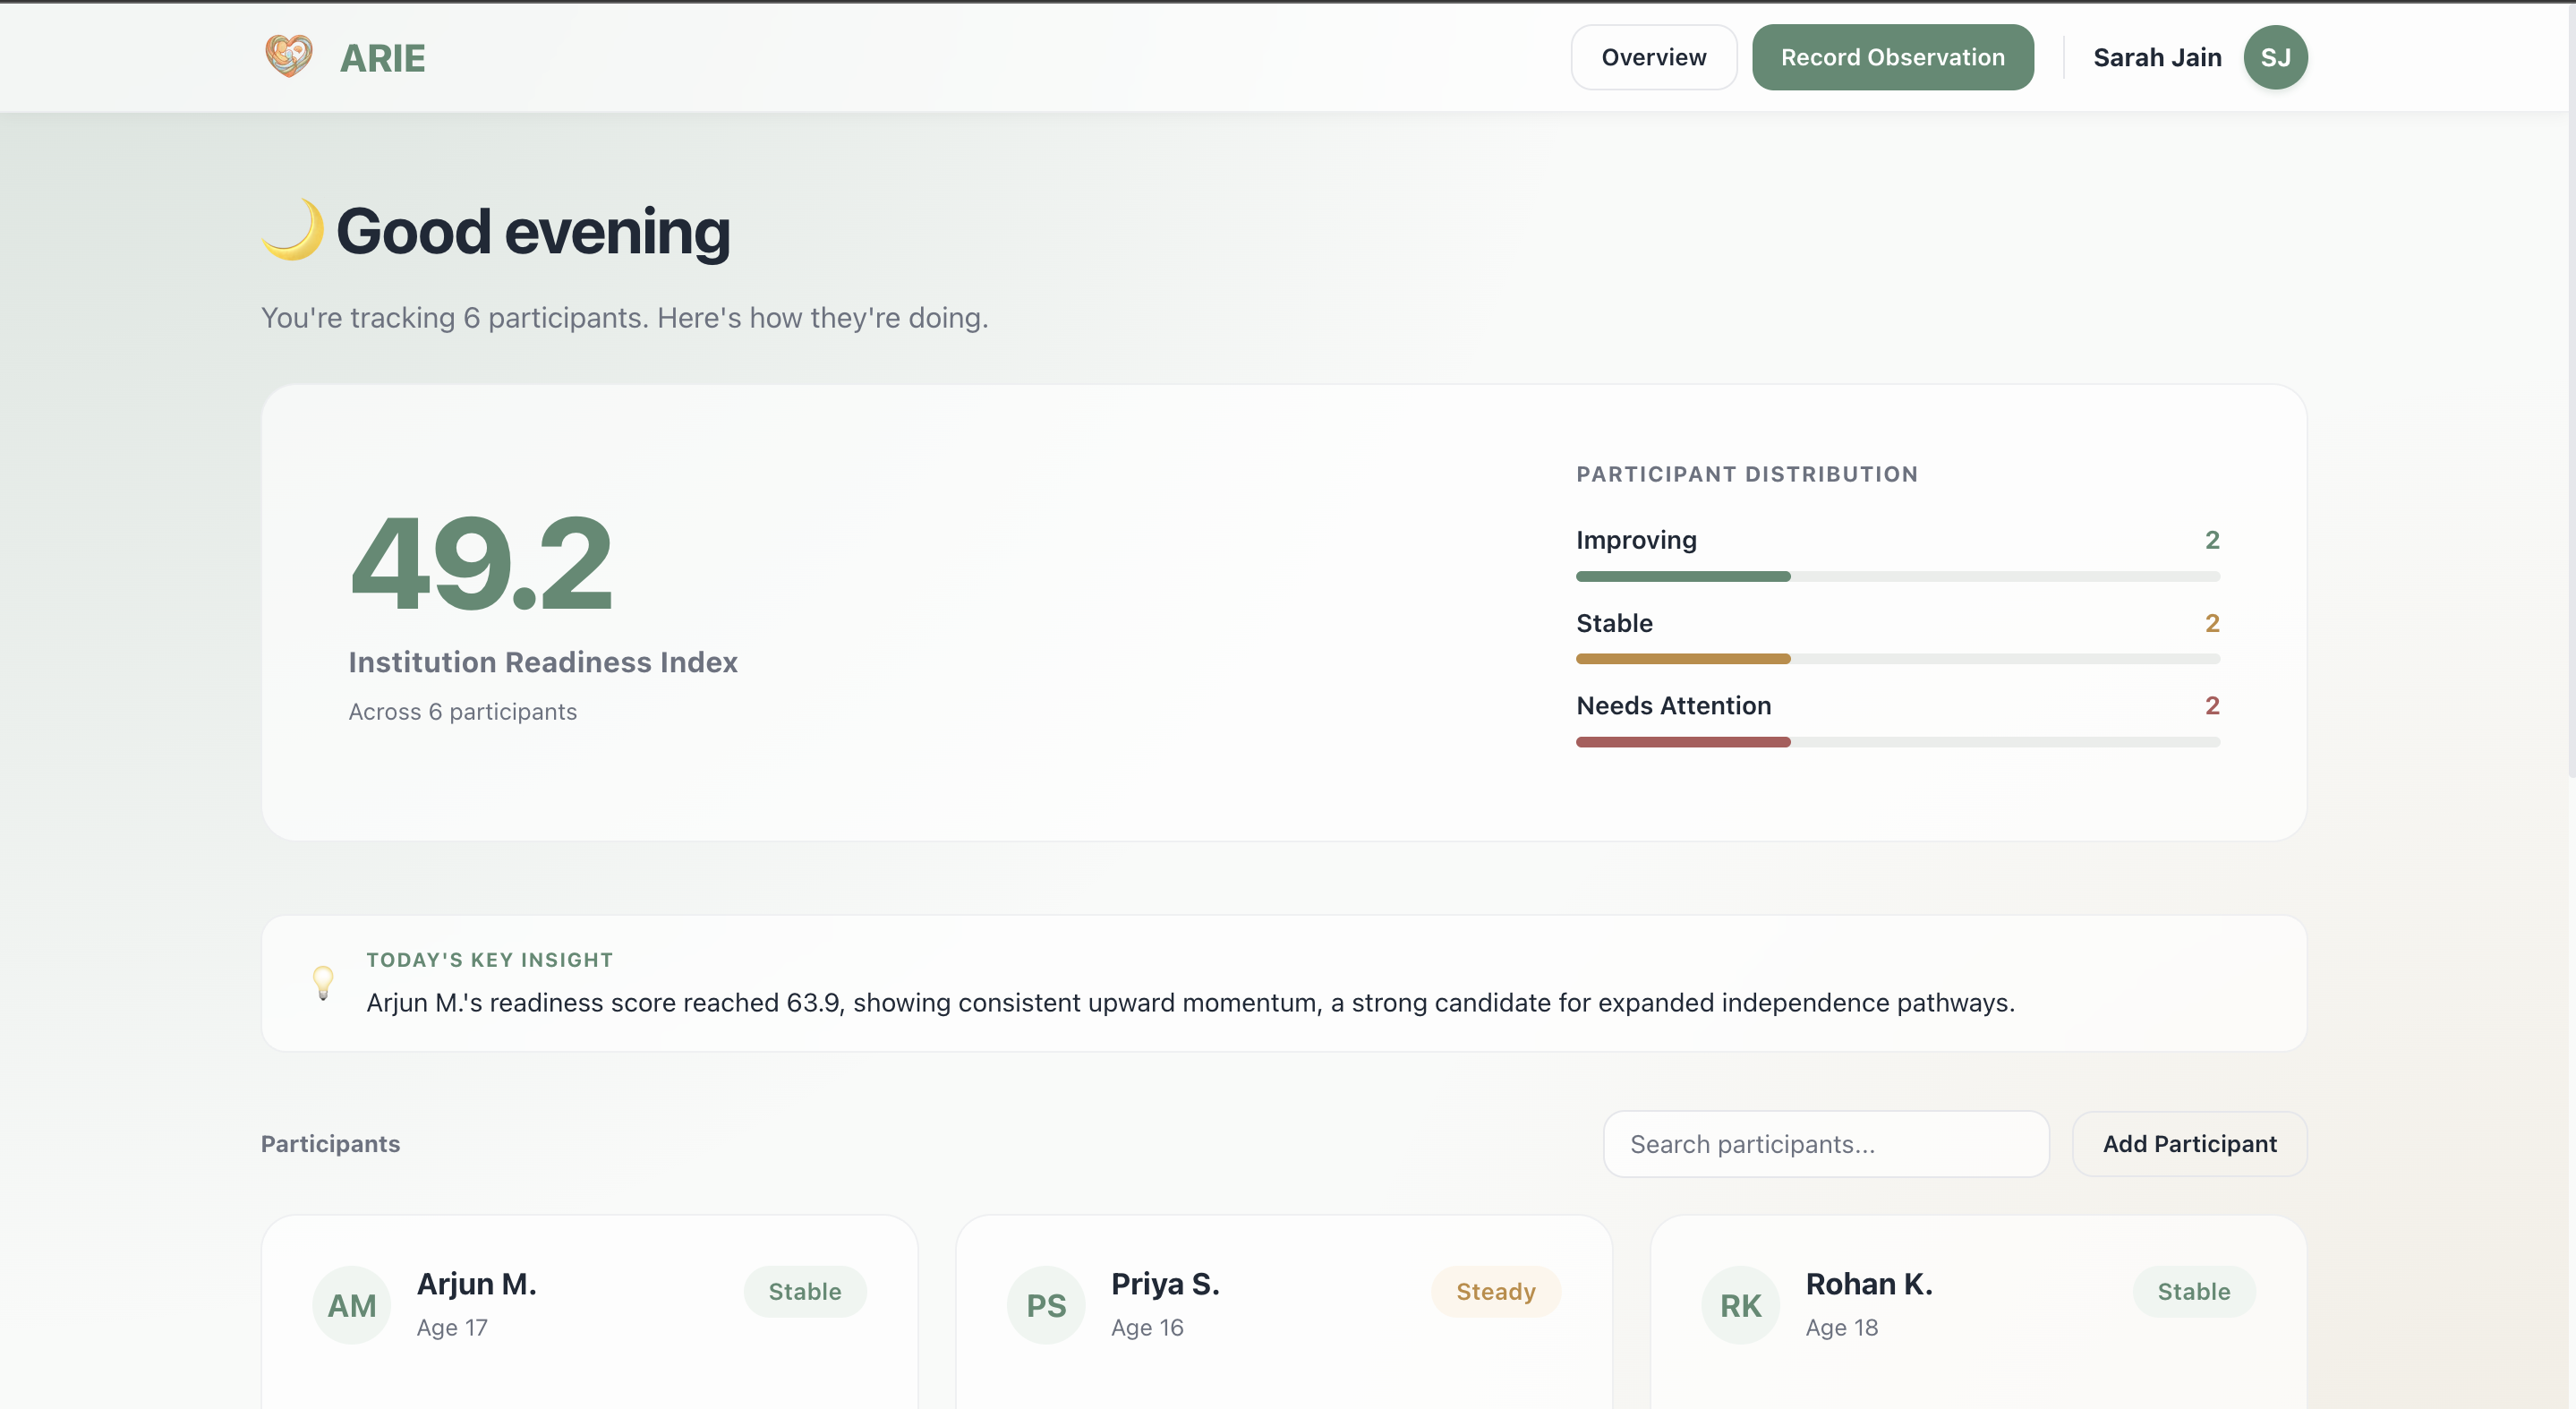This screenshot has width=2576, height=1409.
Task: Click Rohan K.'s Stable status badge
Action: point(2193,1291)
